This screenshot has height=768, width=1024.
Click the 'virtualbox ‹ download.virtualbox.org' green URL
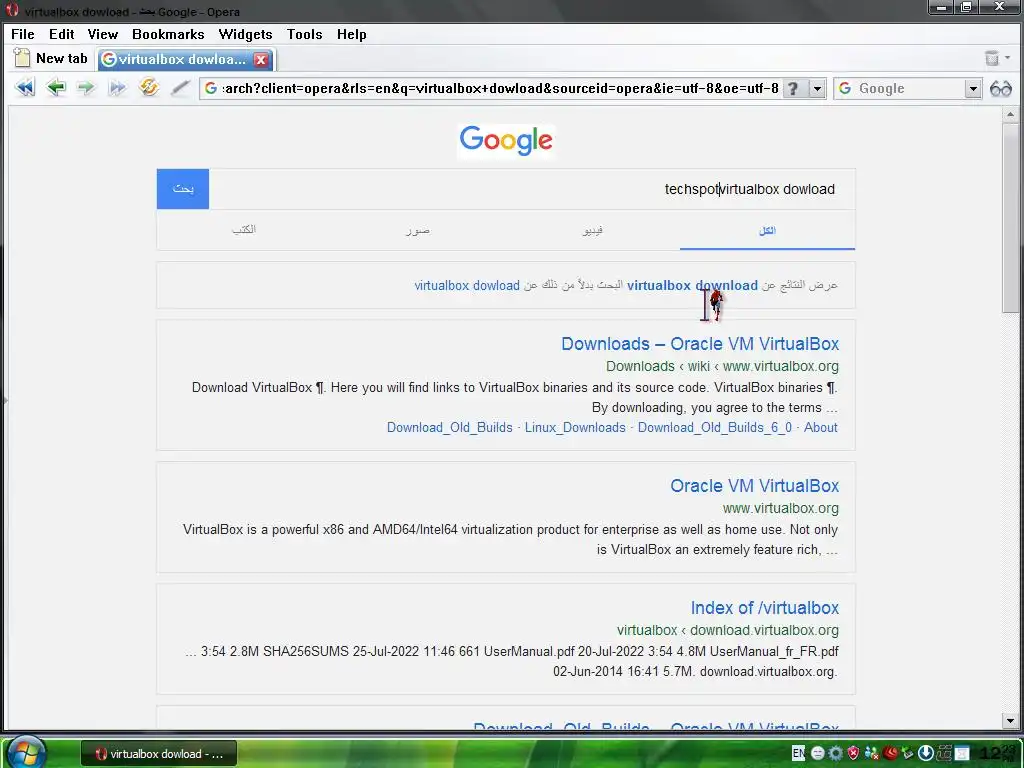click(728, 630)
